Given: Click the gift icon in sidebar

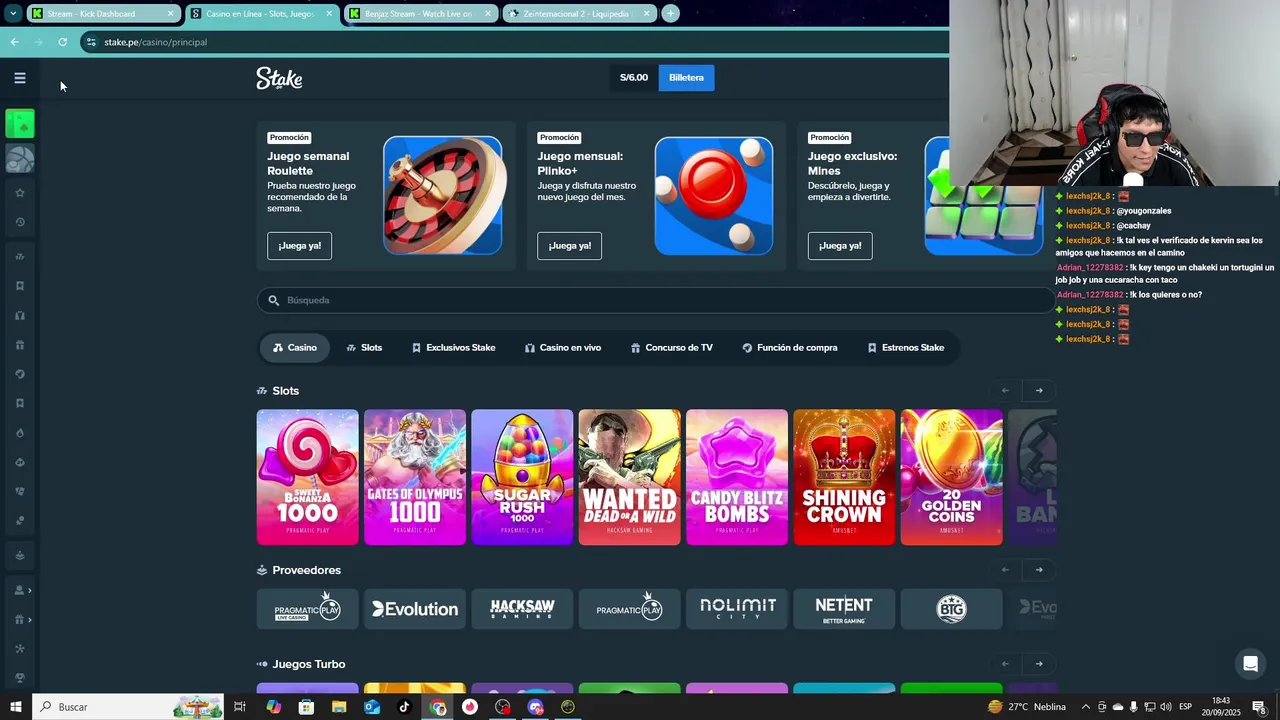Looking at the screenshot, I should pyautogui.click(x=20, y=345).
